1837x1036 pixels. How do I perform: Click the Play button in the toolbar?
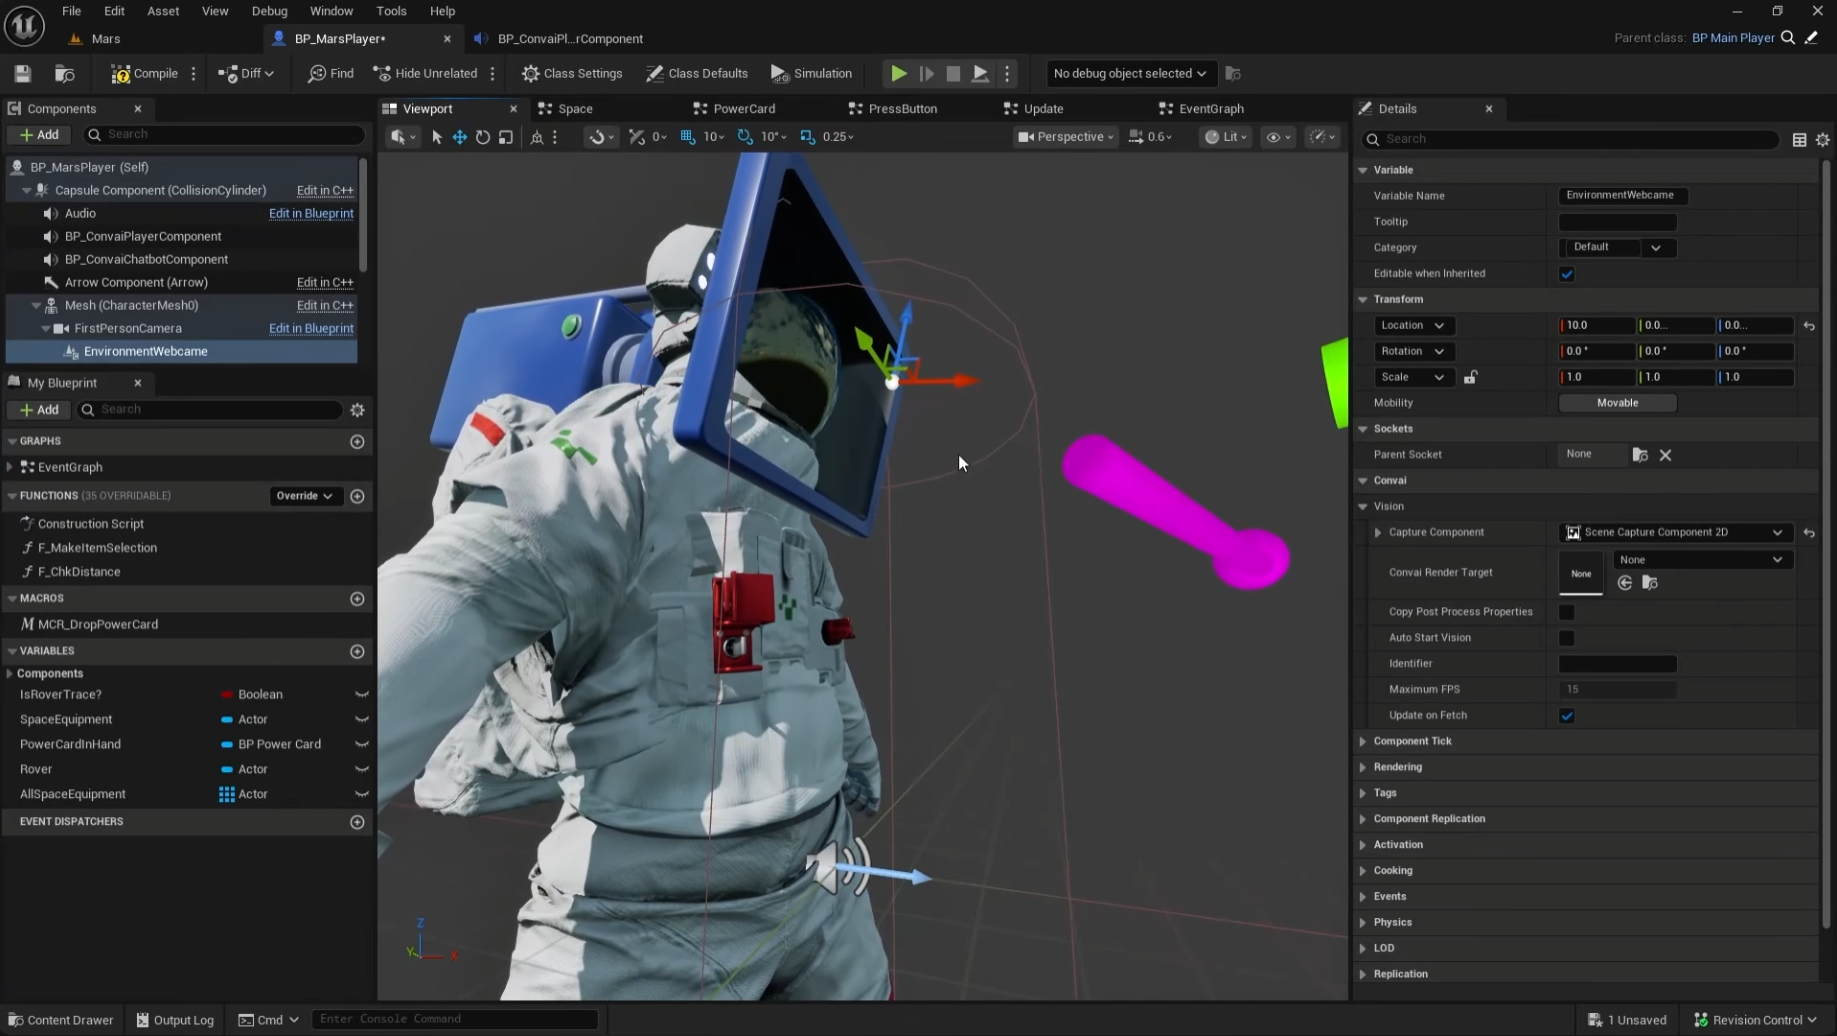[x=898, y=73]
